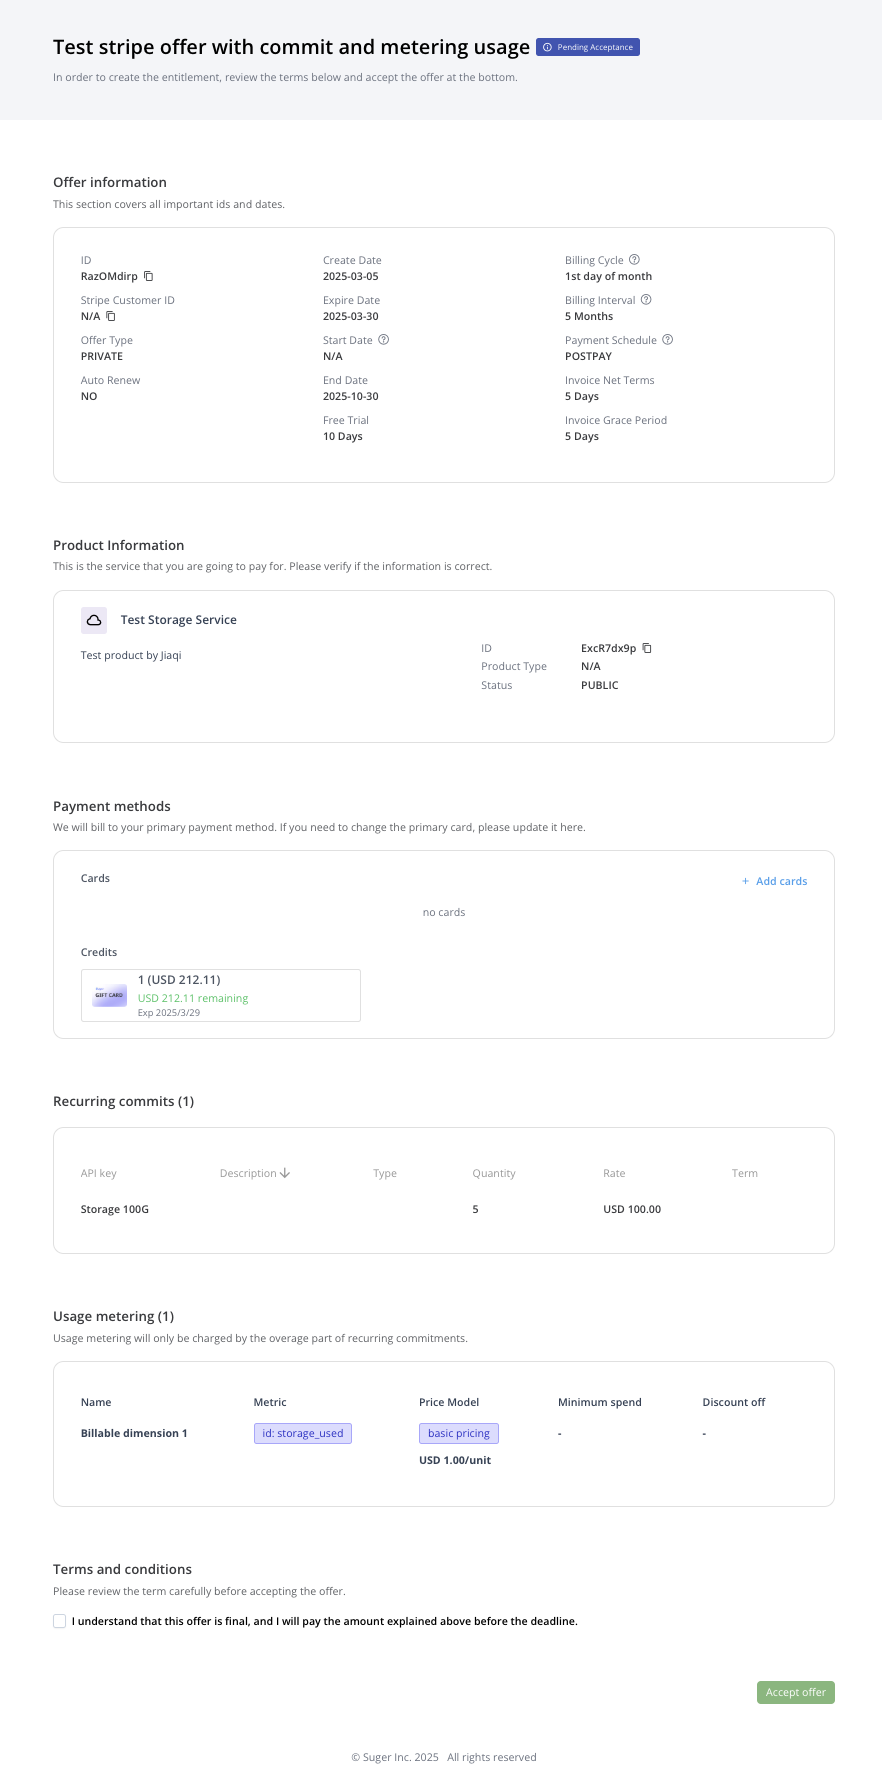Click Start Date help icon
This screenshot has height=1790, width=882.
[x=384, y=340]
